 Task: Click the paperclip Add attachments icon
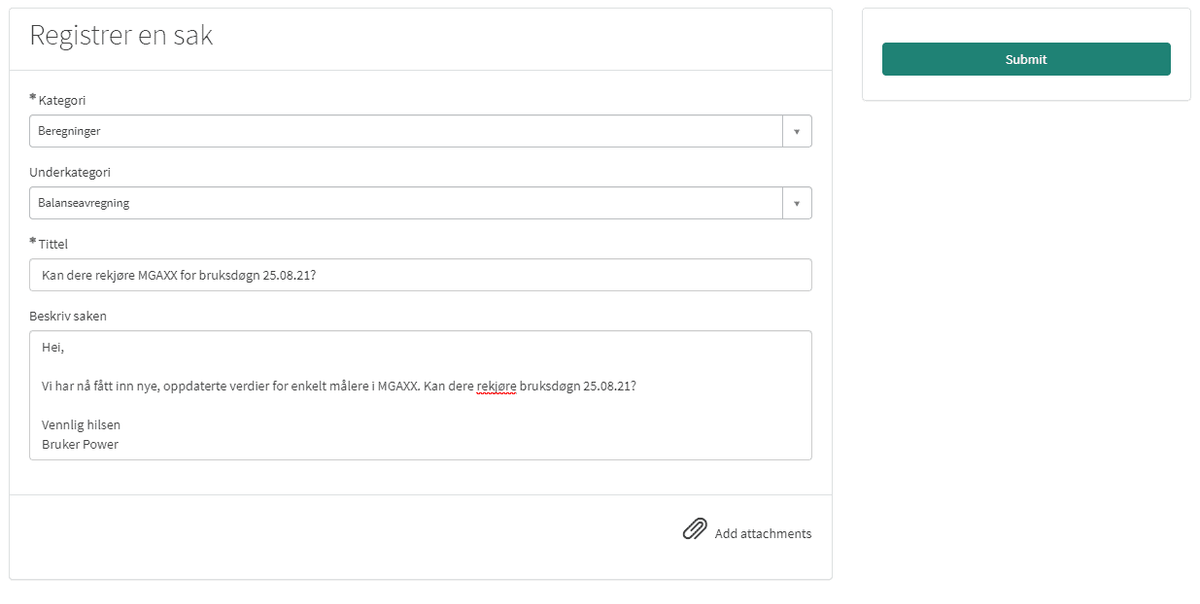pos(694,528)
